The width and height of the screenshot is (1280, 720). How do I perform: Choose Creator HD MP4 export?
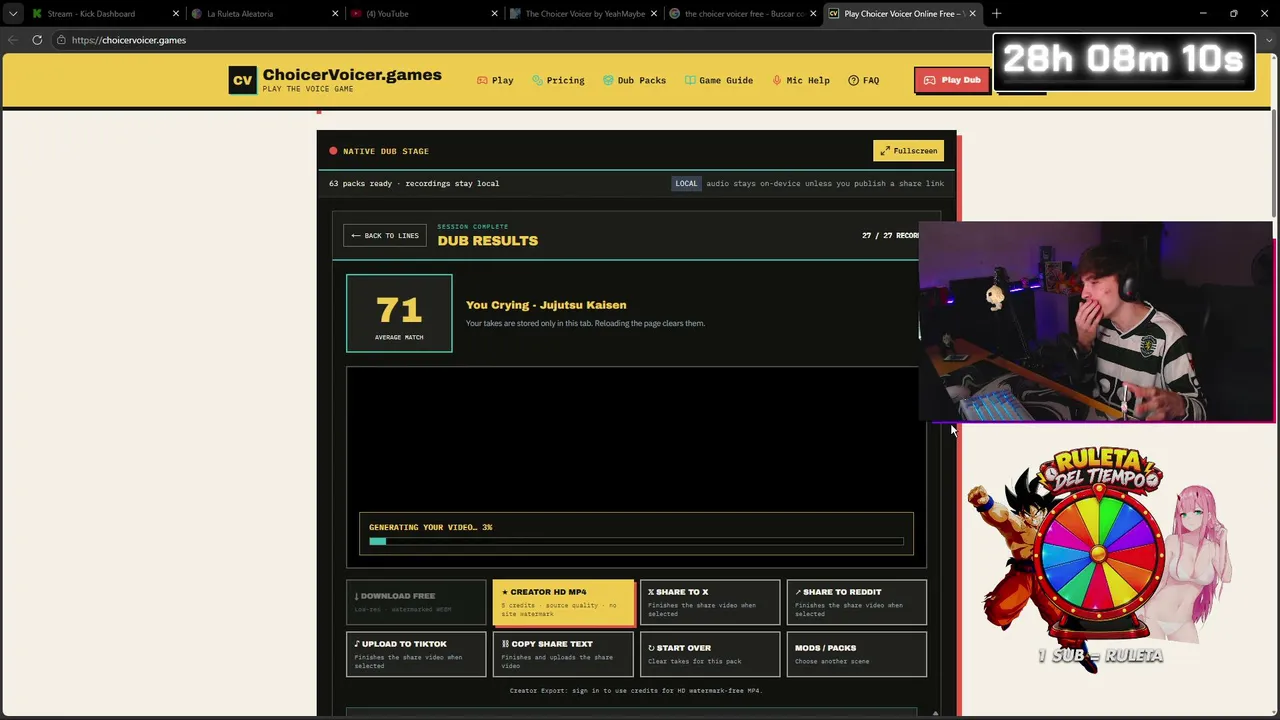click(563, 602)
